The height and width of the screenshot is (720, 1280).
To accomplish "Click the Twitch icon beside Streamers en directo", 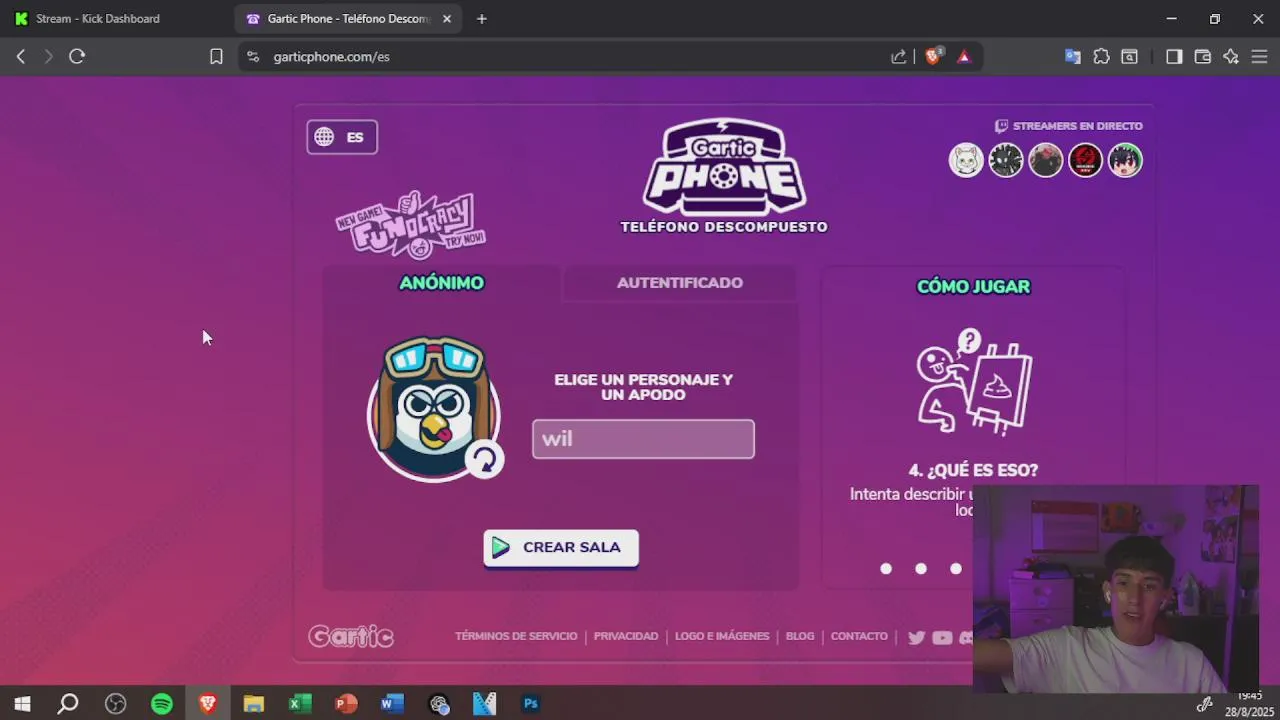I will (1001, 126).
